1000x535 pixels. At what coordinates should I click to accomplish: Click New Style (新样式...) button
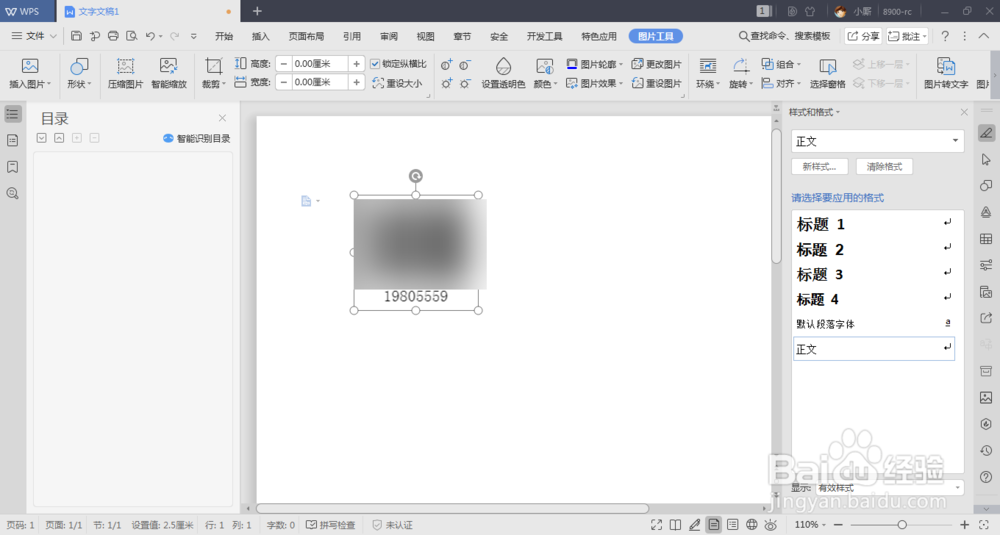(820, 167)
